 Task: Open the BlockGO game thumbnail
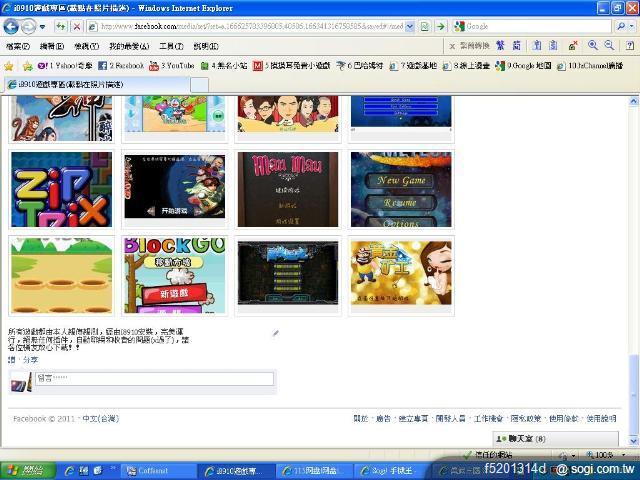(x=175, y=276)
